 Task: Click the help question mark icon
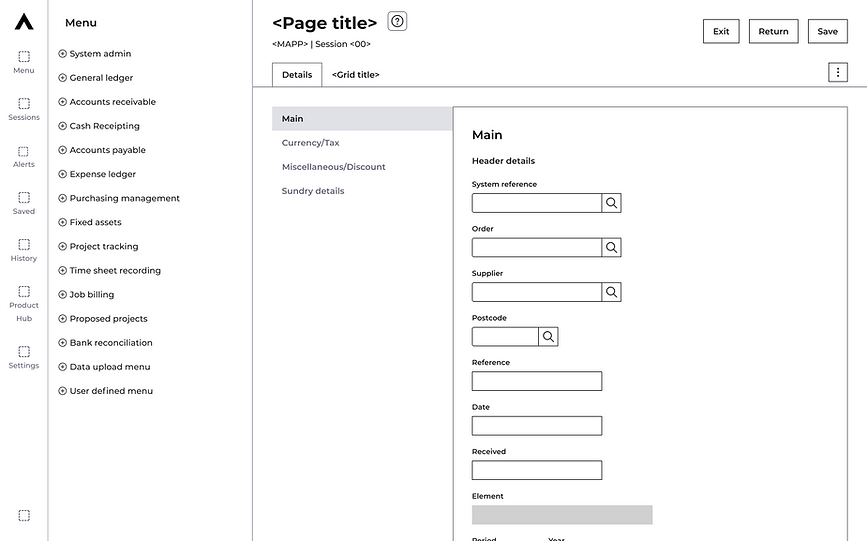pos(397,21)
